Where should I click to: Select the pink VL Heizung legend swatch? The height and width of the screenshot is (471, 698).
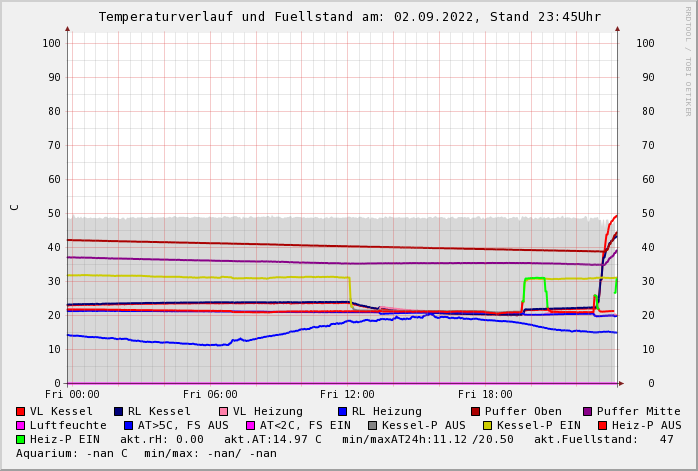tap(223, 411)
